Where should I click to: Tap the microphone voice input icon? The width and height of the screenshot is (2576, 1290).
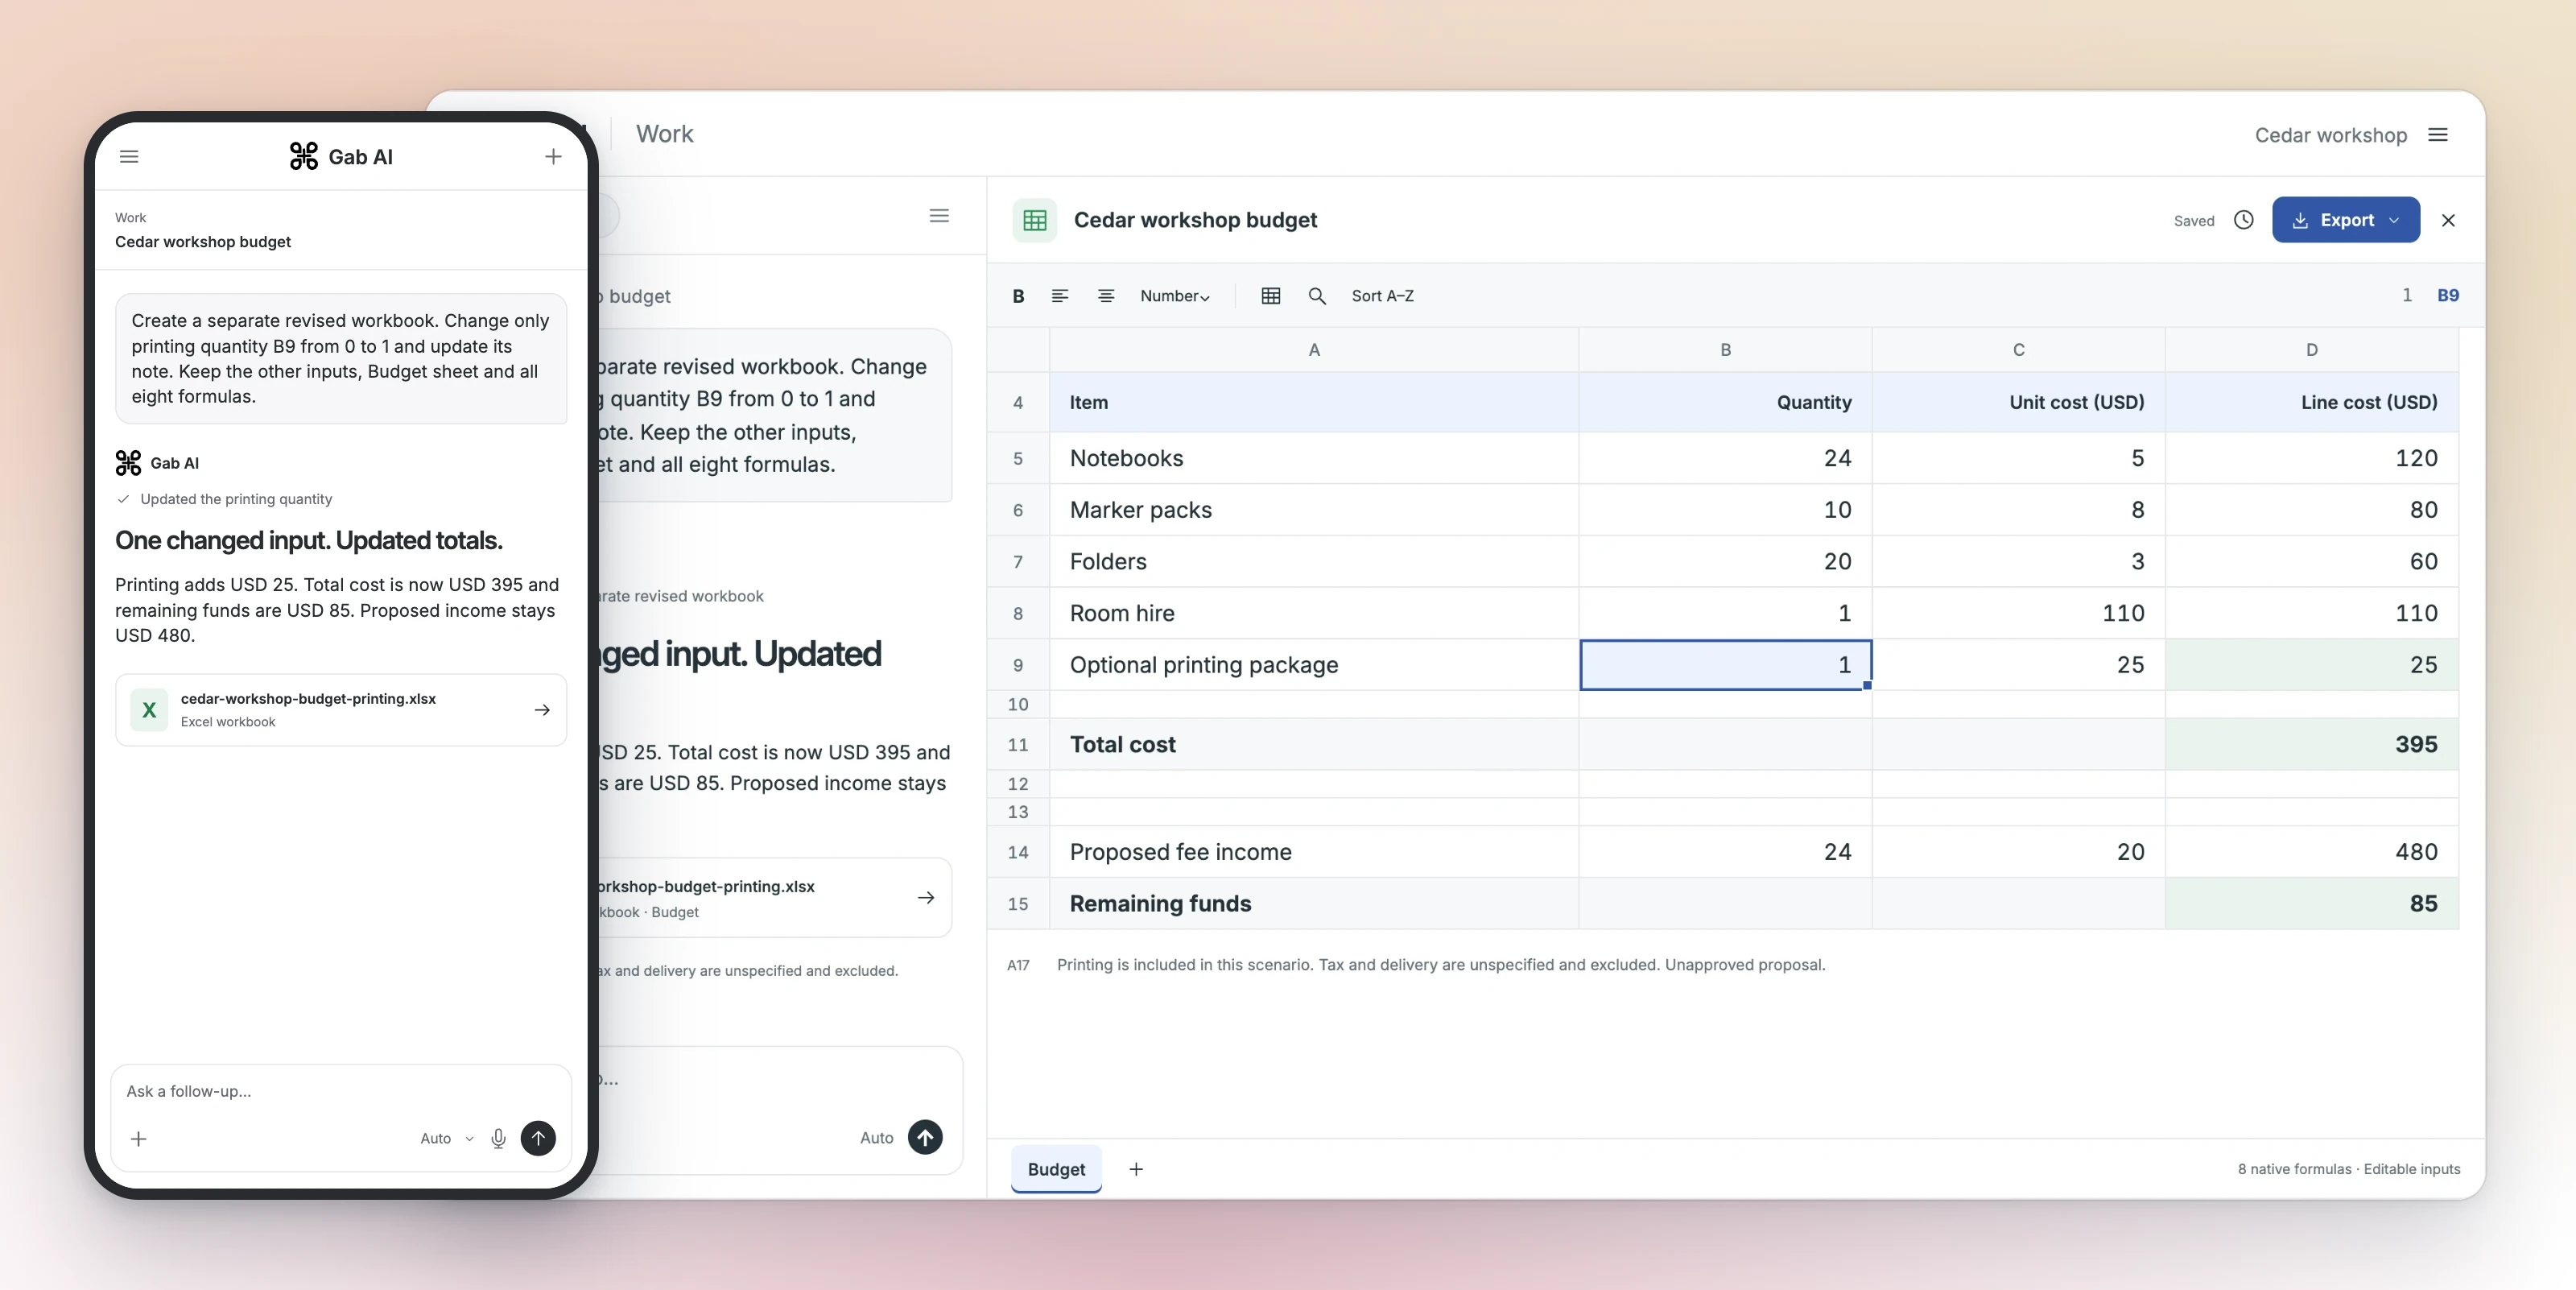(498, 1138)
